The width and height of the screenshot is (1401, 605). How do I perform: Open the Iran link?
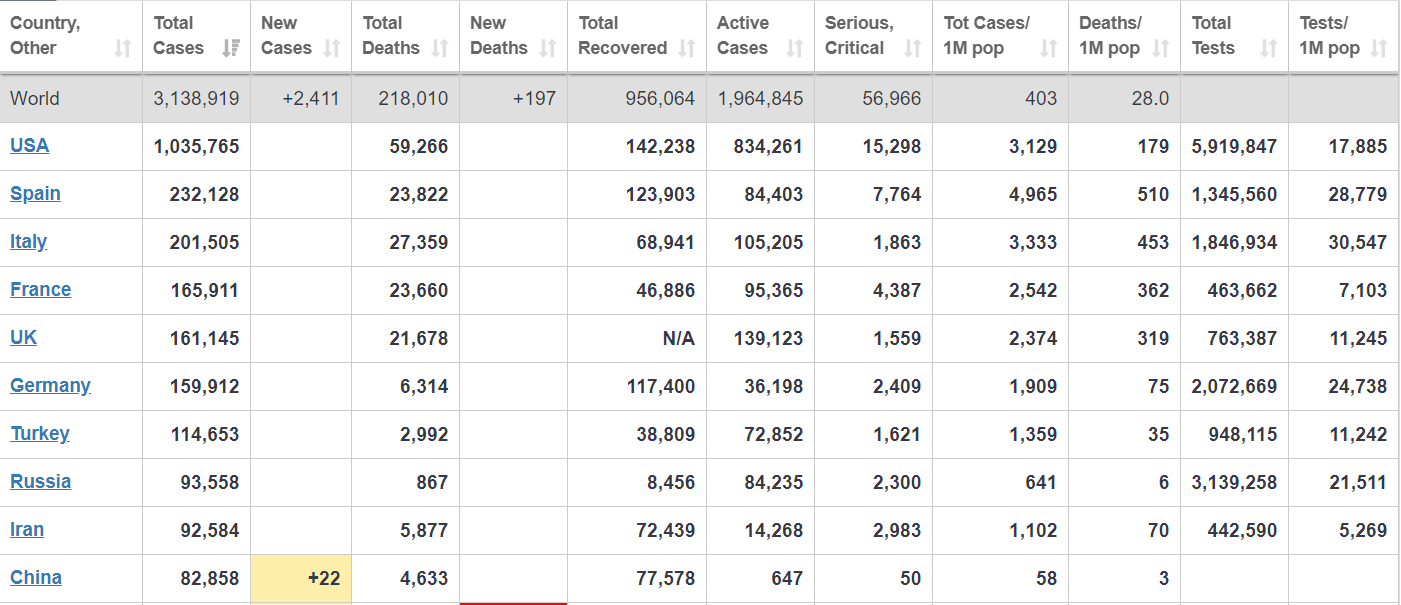tap(27, 529)
